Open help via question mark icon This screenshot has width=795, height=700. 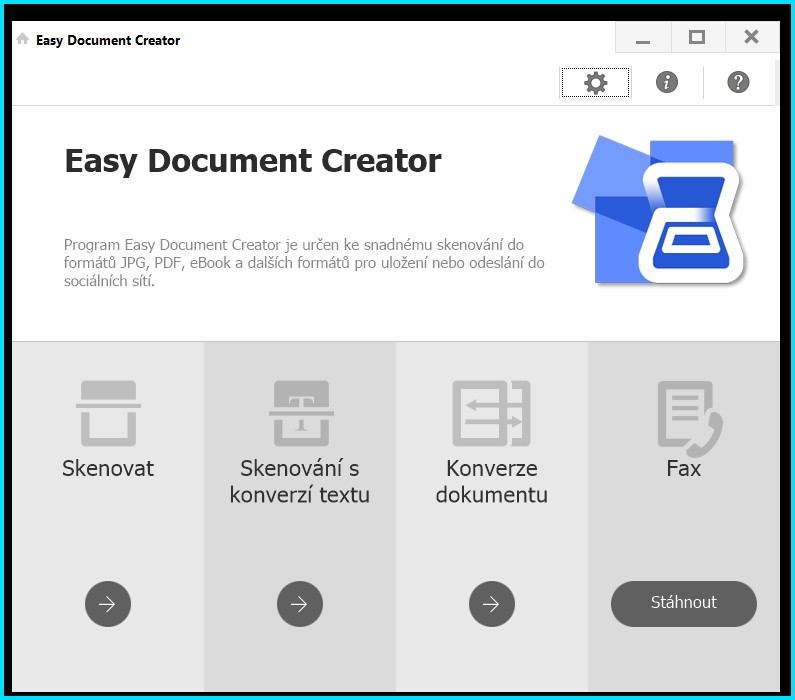(x=738, y=82)
